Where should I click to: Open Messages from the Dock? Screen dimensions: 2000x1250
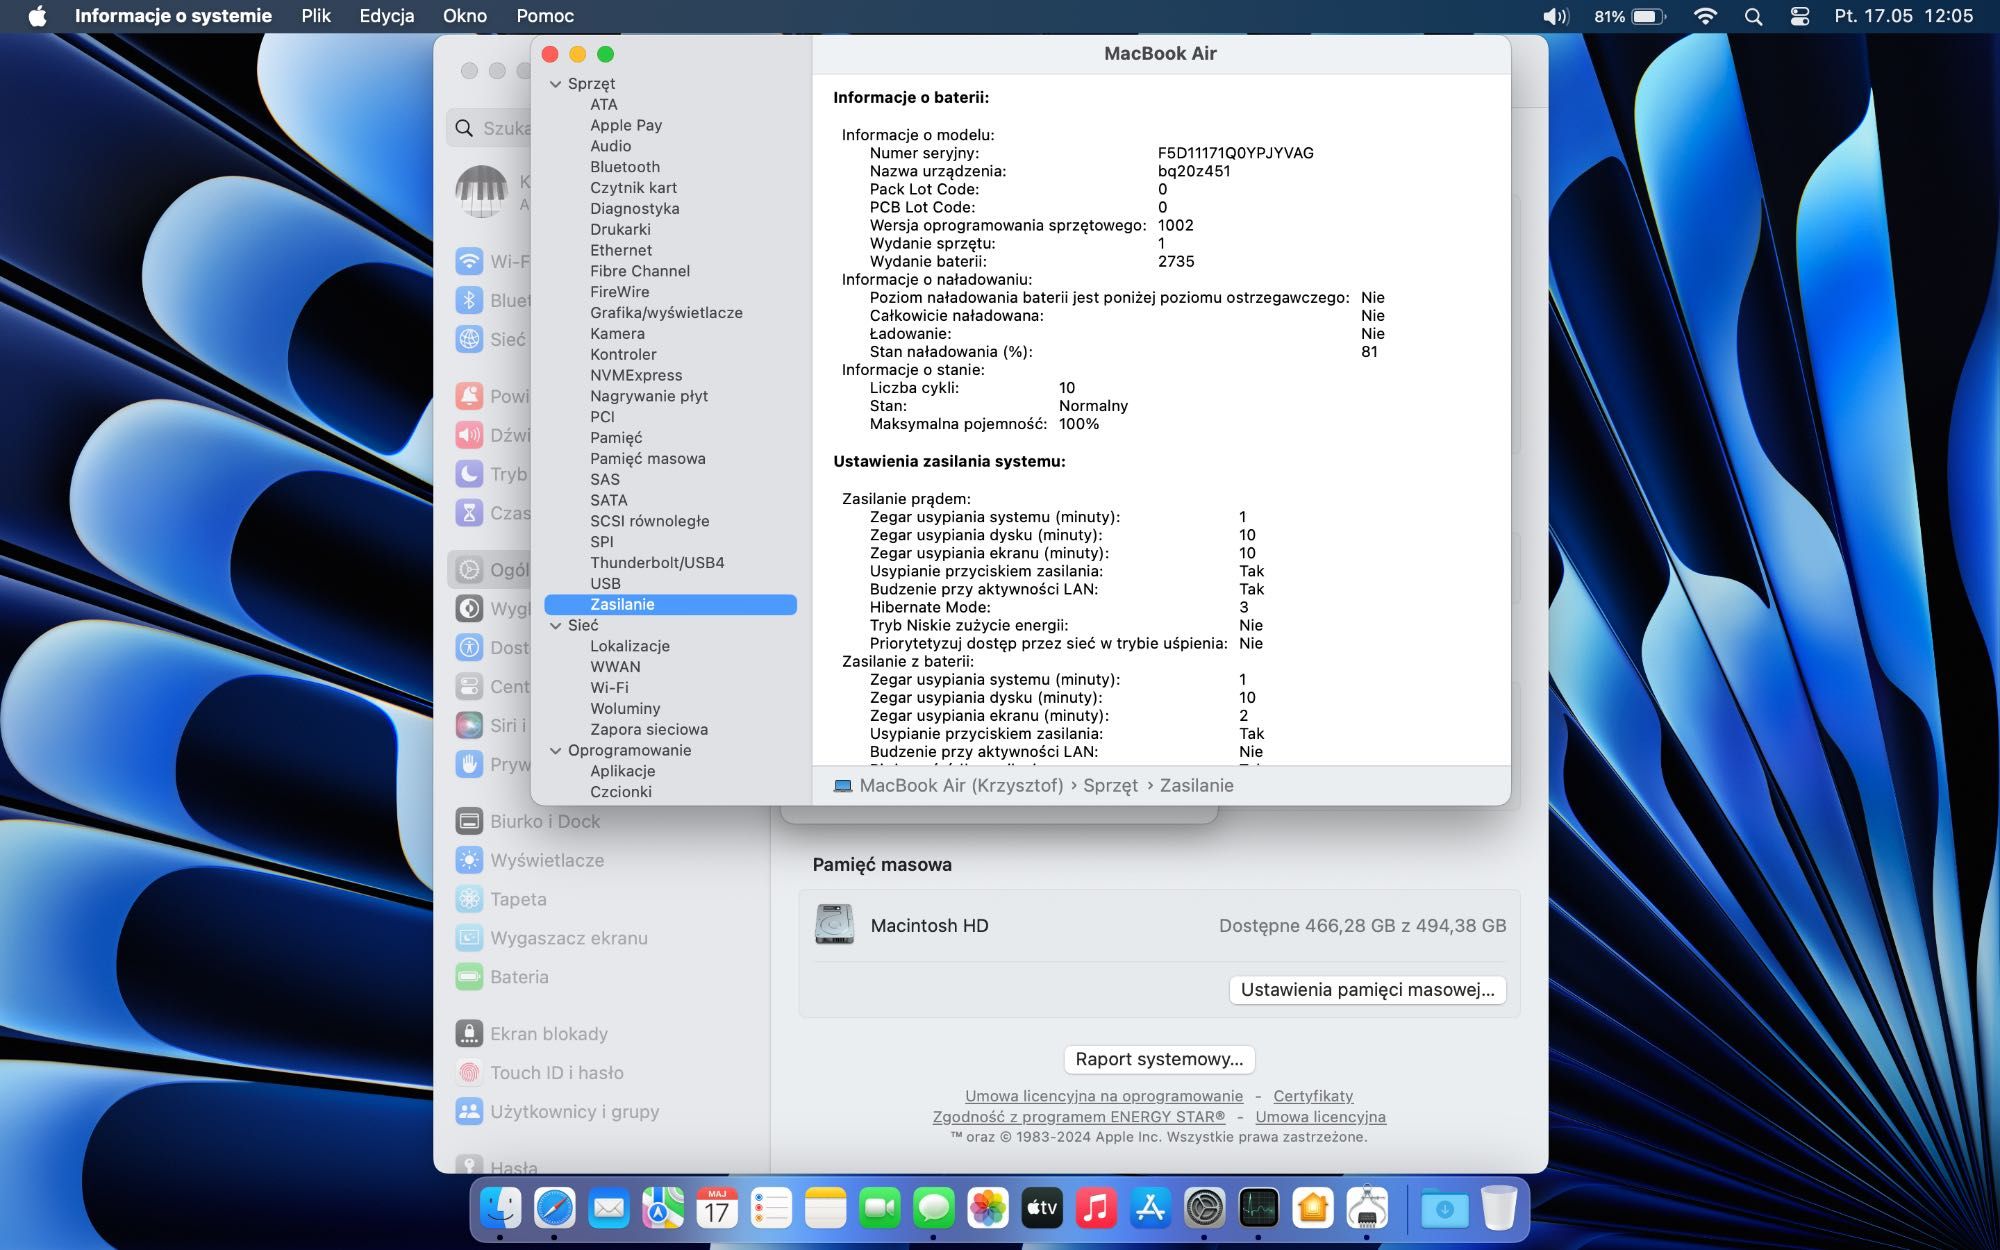coord(933,1208)
